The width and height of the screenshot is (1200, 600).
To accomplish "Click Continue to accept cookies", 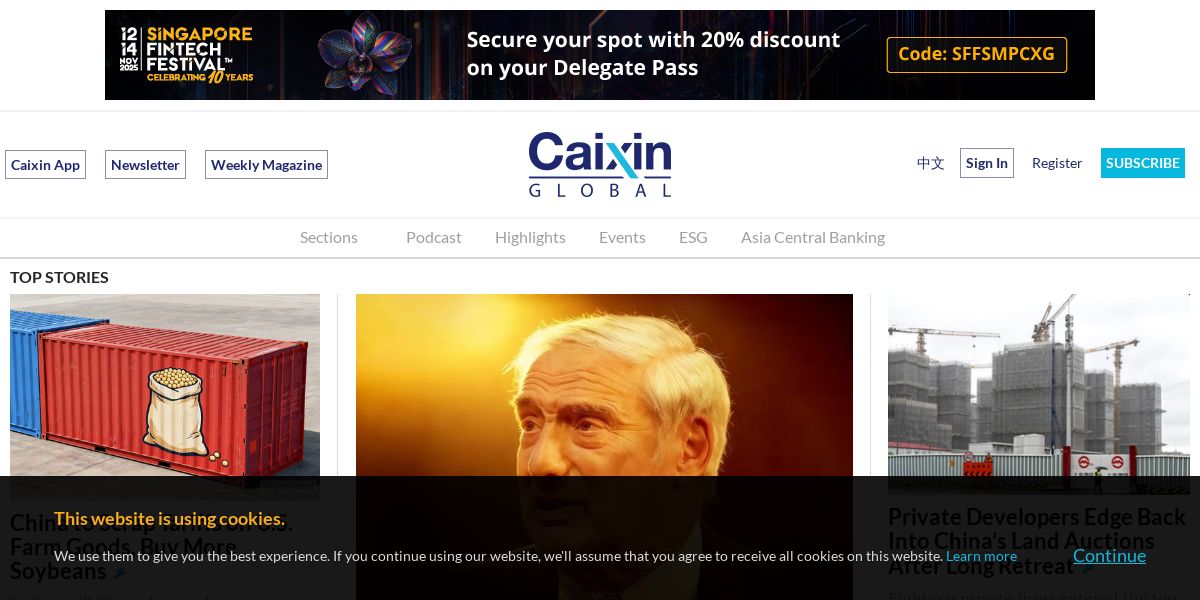I will point(1109,555).
